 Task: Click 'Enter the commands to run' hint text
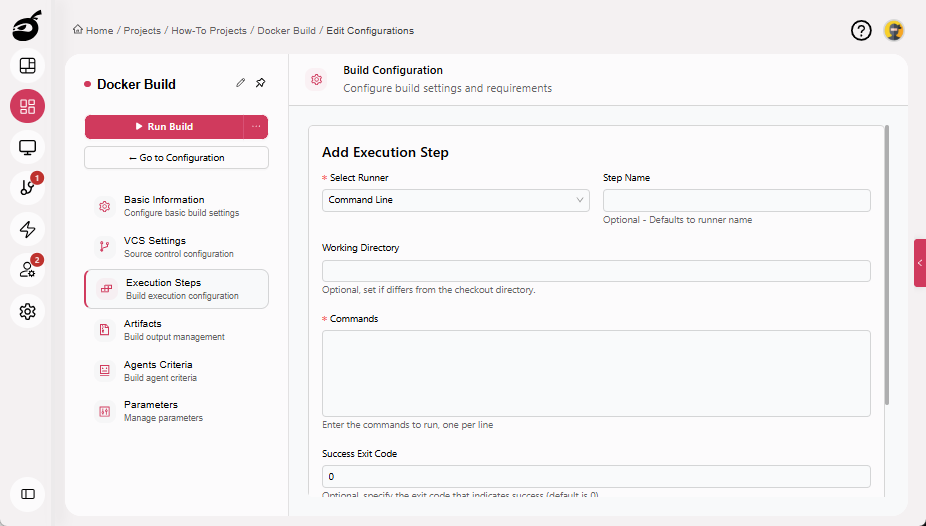[x=407, y=424]
